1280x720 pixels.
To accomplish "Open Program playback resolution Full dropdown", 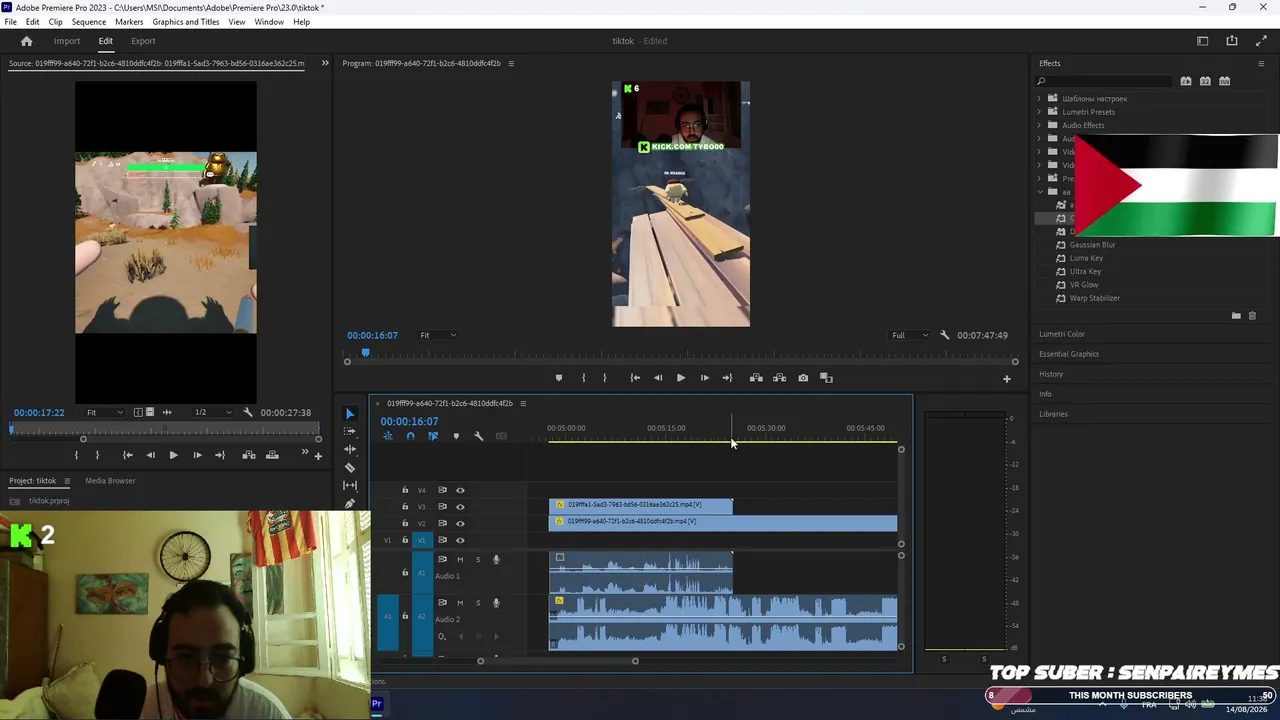I will click(x=910, y=335).
